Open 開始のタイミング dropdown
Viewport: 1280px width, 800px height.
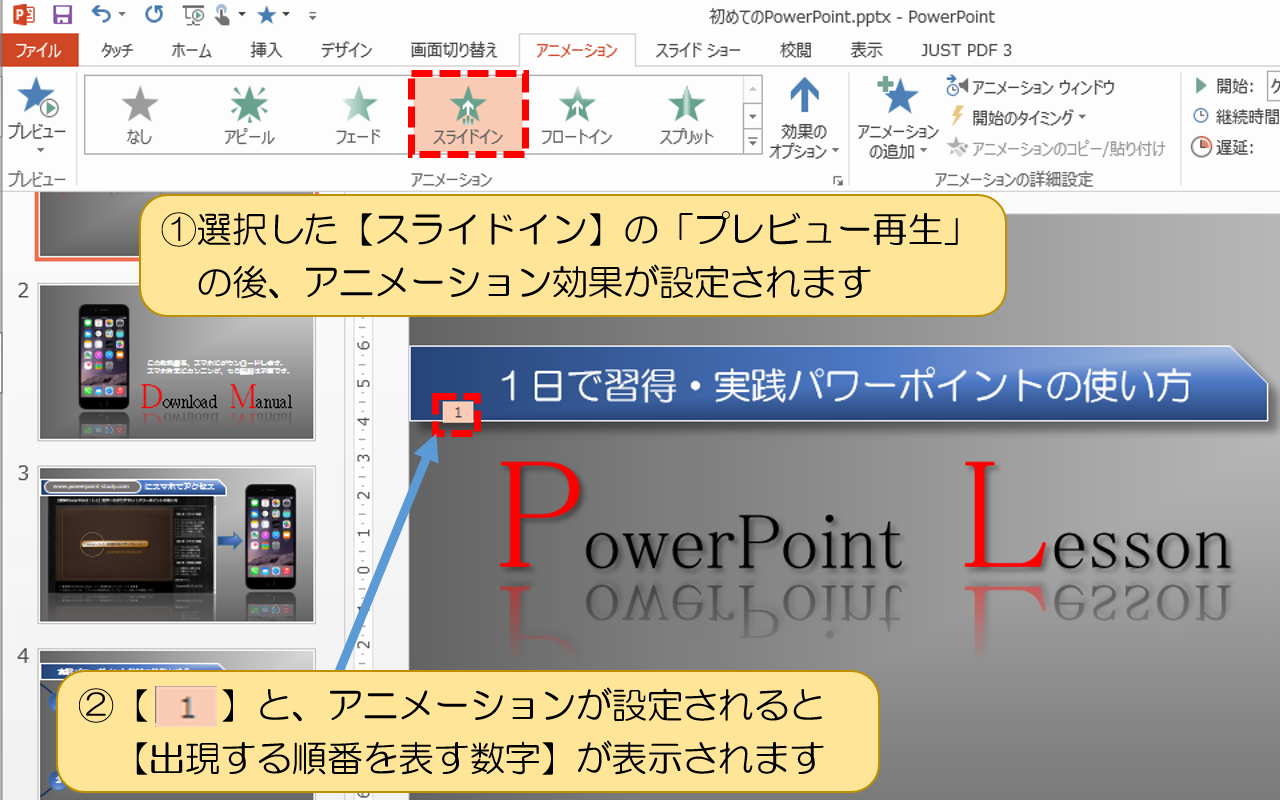point(1016,117)
